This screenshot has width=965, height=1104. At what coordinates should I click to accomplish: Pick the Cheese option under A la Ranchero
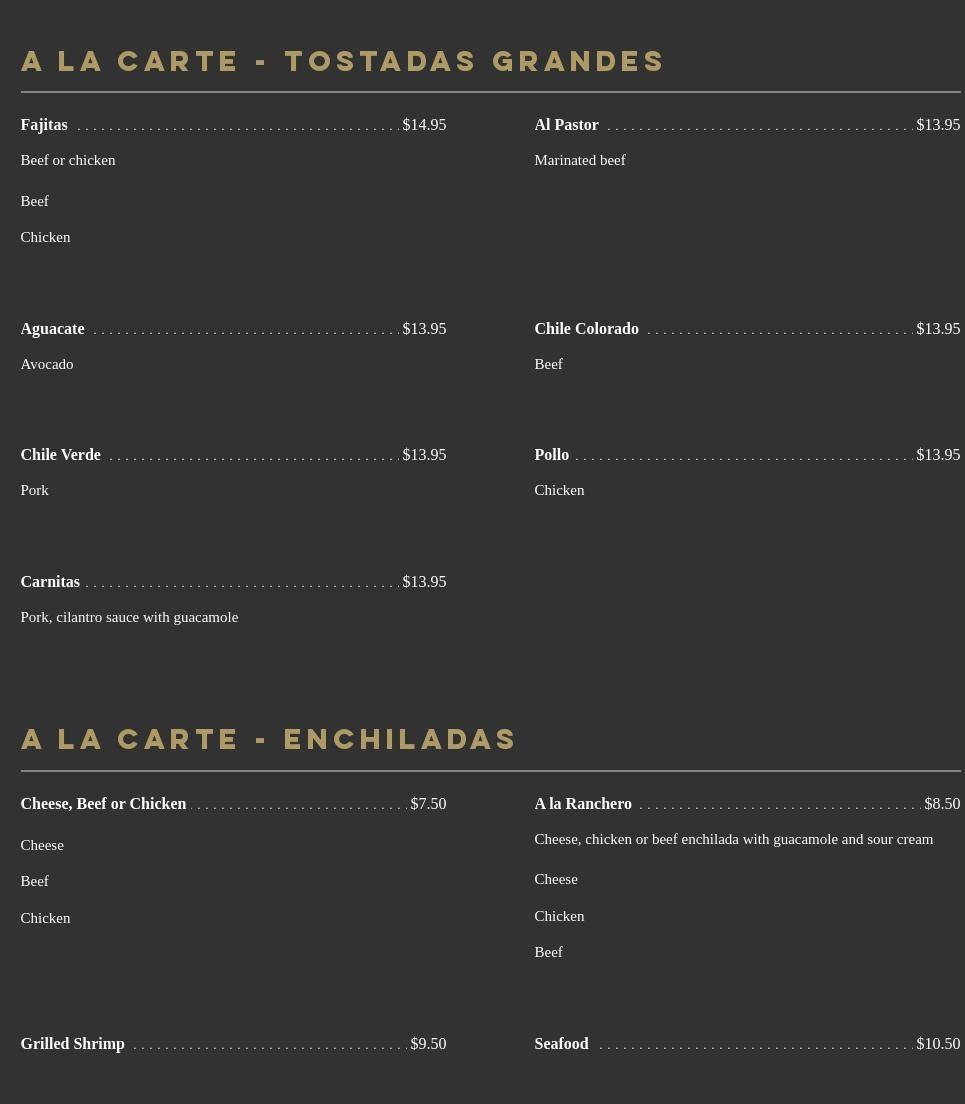pyautogui.click(x=556, y=879)
